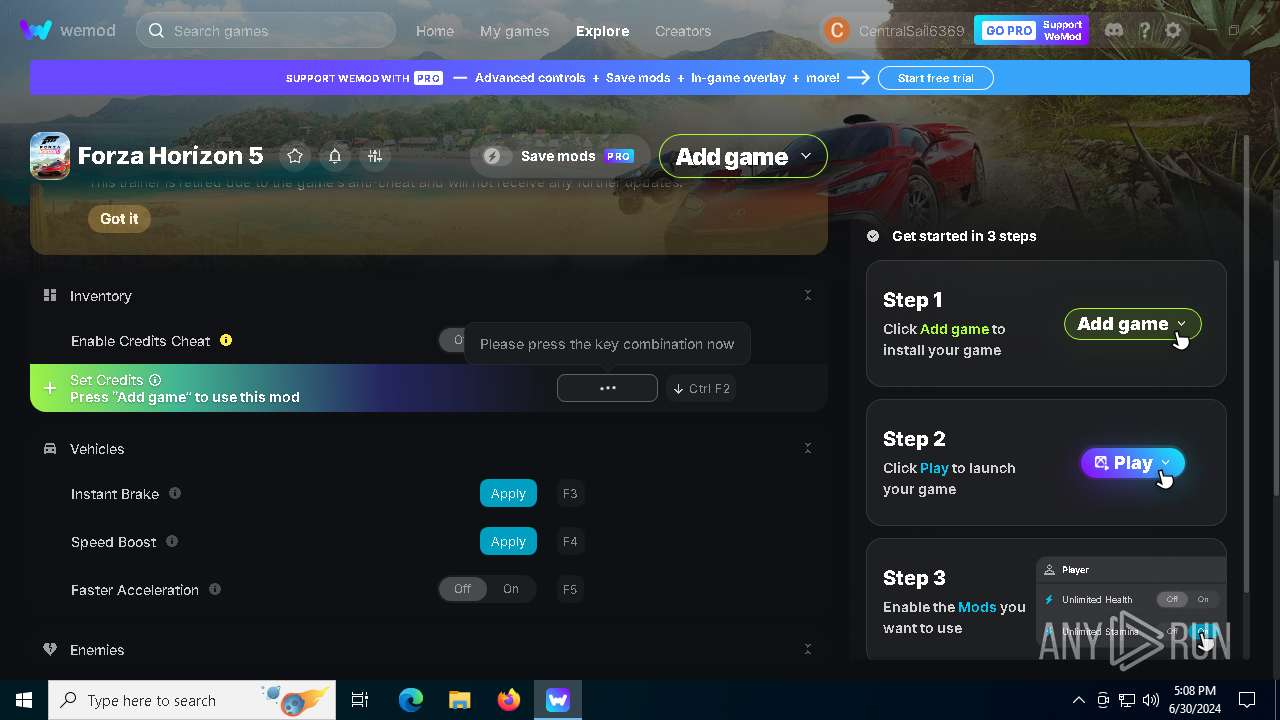The height and width of the screenshot is (720, 1280).
Task: Click the network tray icon
Action: pyautogui.click(x=1127, y=700)
